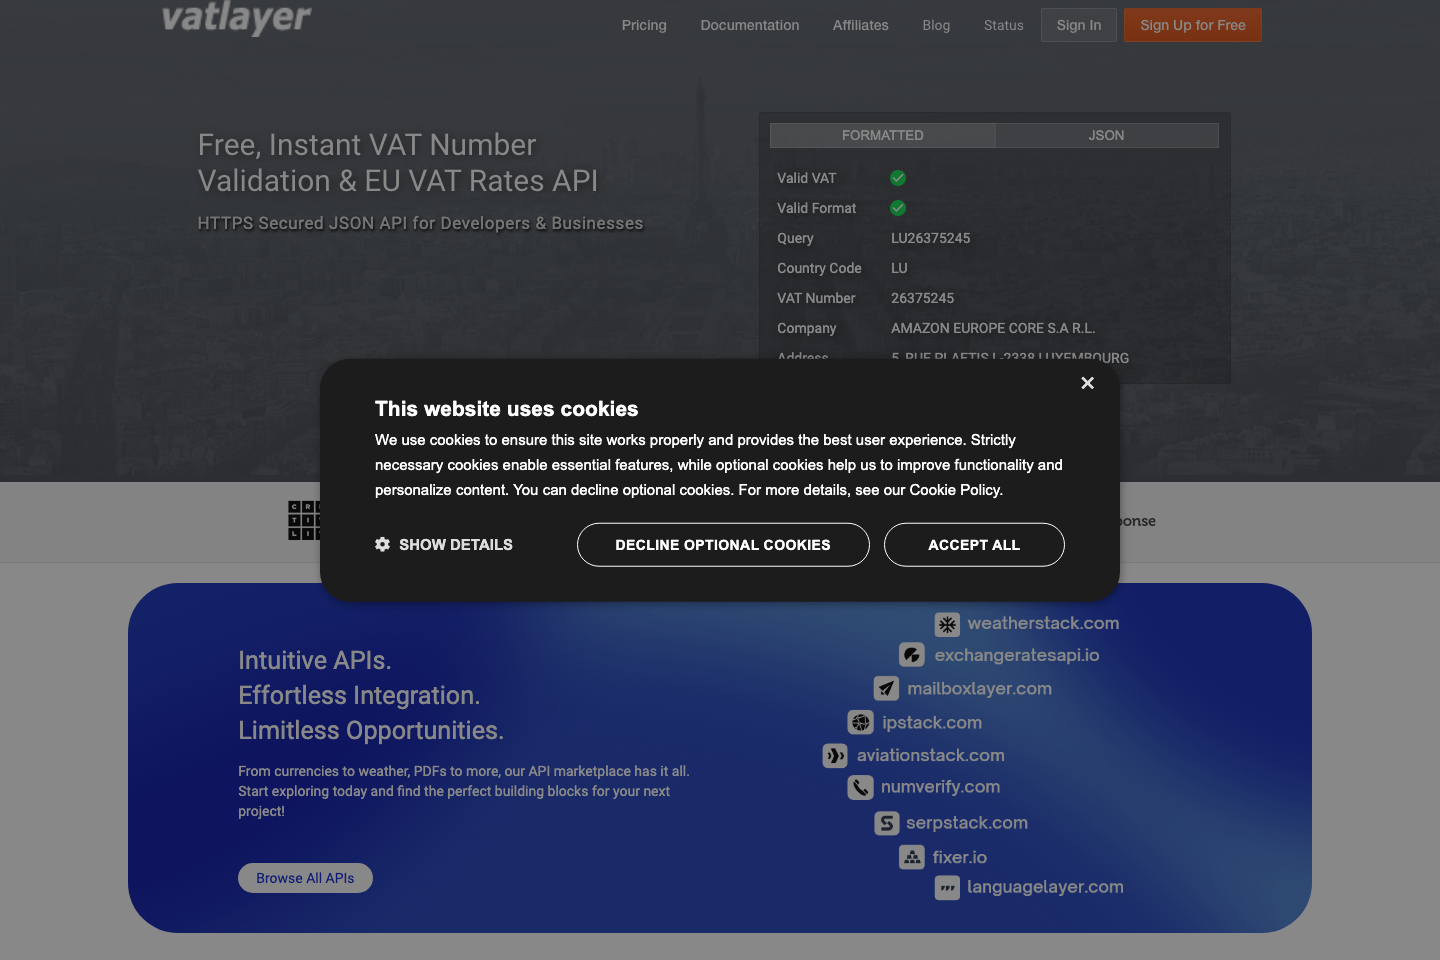Click the serpstack.com S icon

click(886, 823)
